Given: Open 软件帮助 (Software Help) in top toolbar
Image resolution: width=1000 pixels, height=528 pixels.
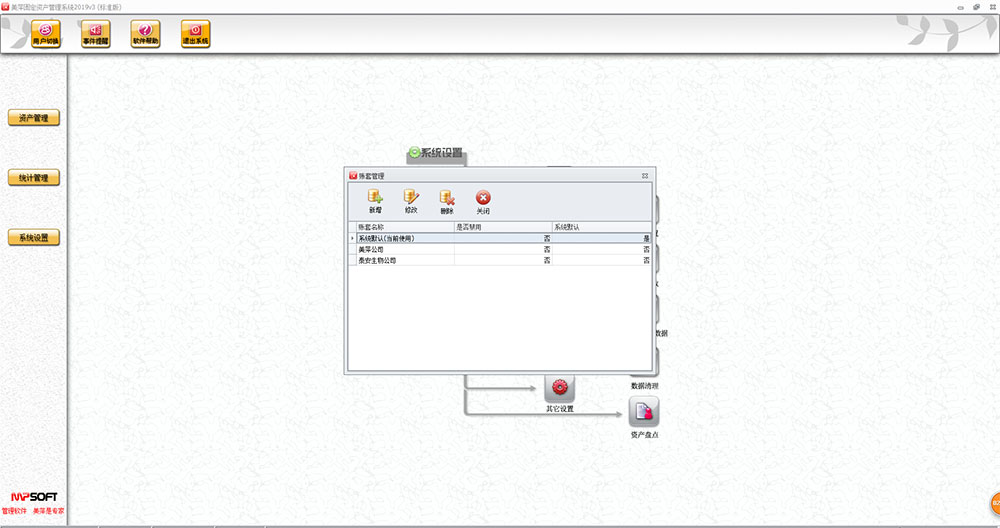Looking at the screenshot, I should (x=146, y=35).
